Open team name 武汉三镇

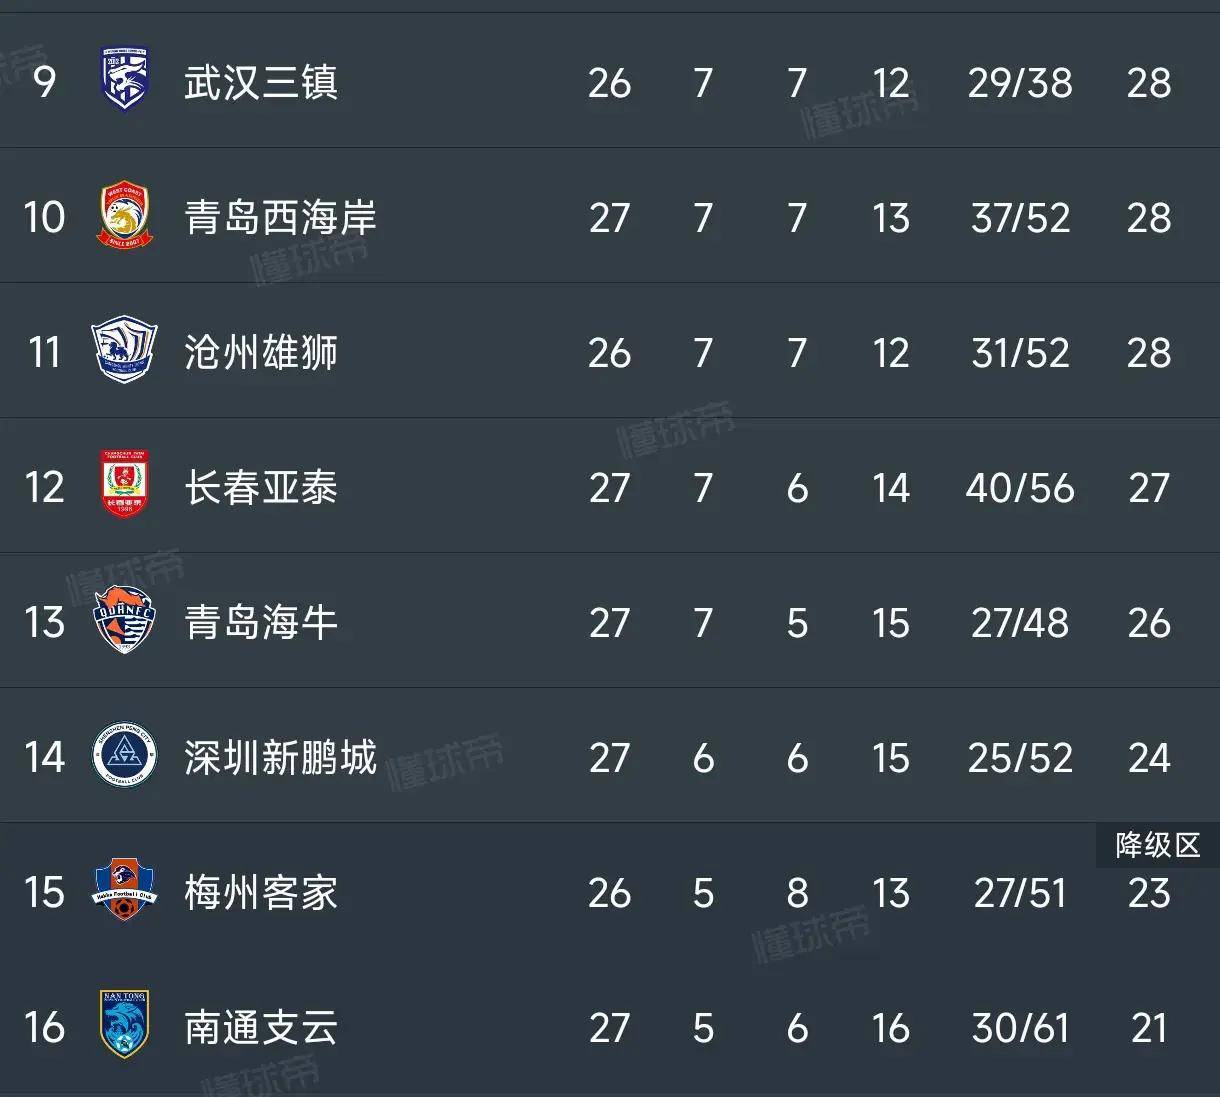261,82
